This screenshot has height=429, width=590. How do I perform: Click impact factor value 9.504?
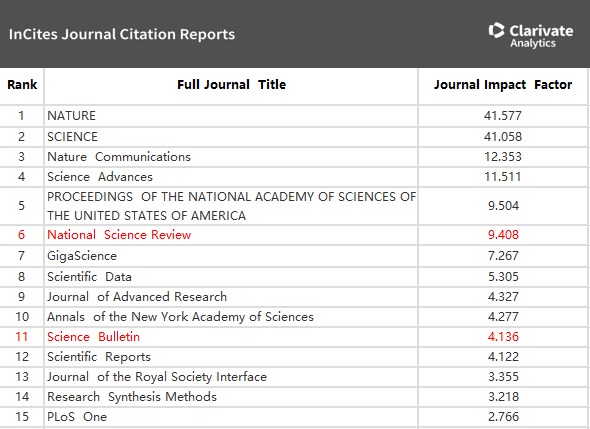(503, 206)
